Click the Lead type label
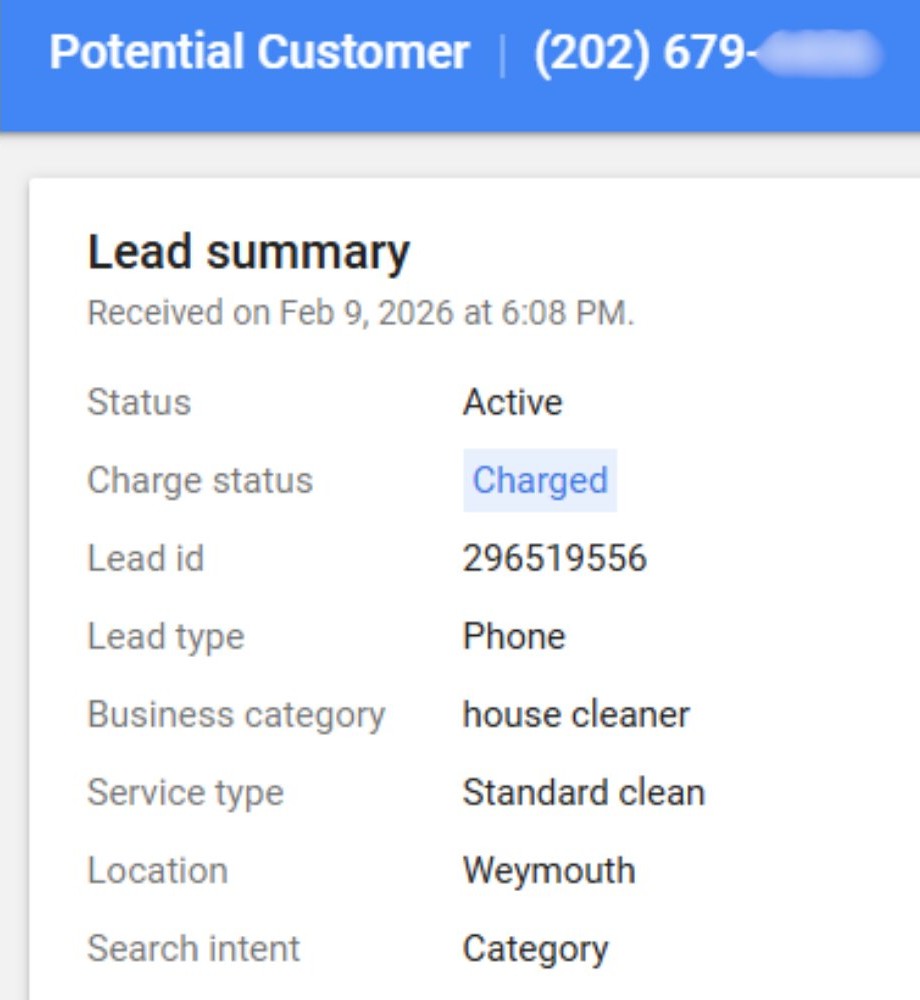Screen dimensions: 920x1000 (x=166, y=637)
